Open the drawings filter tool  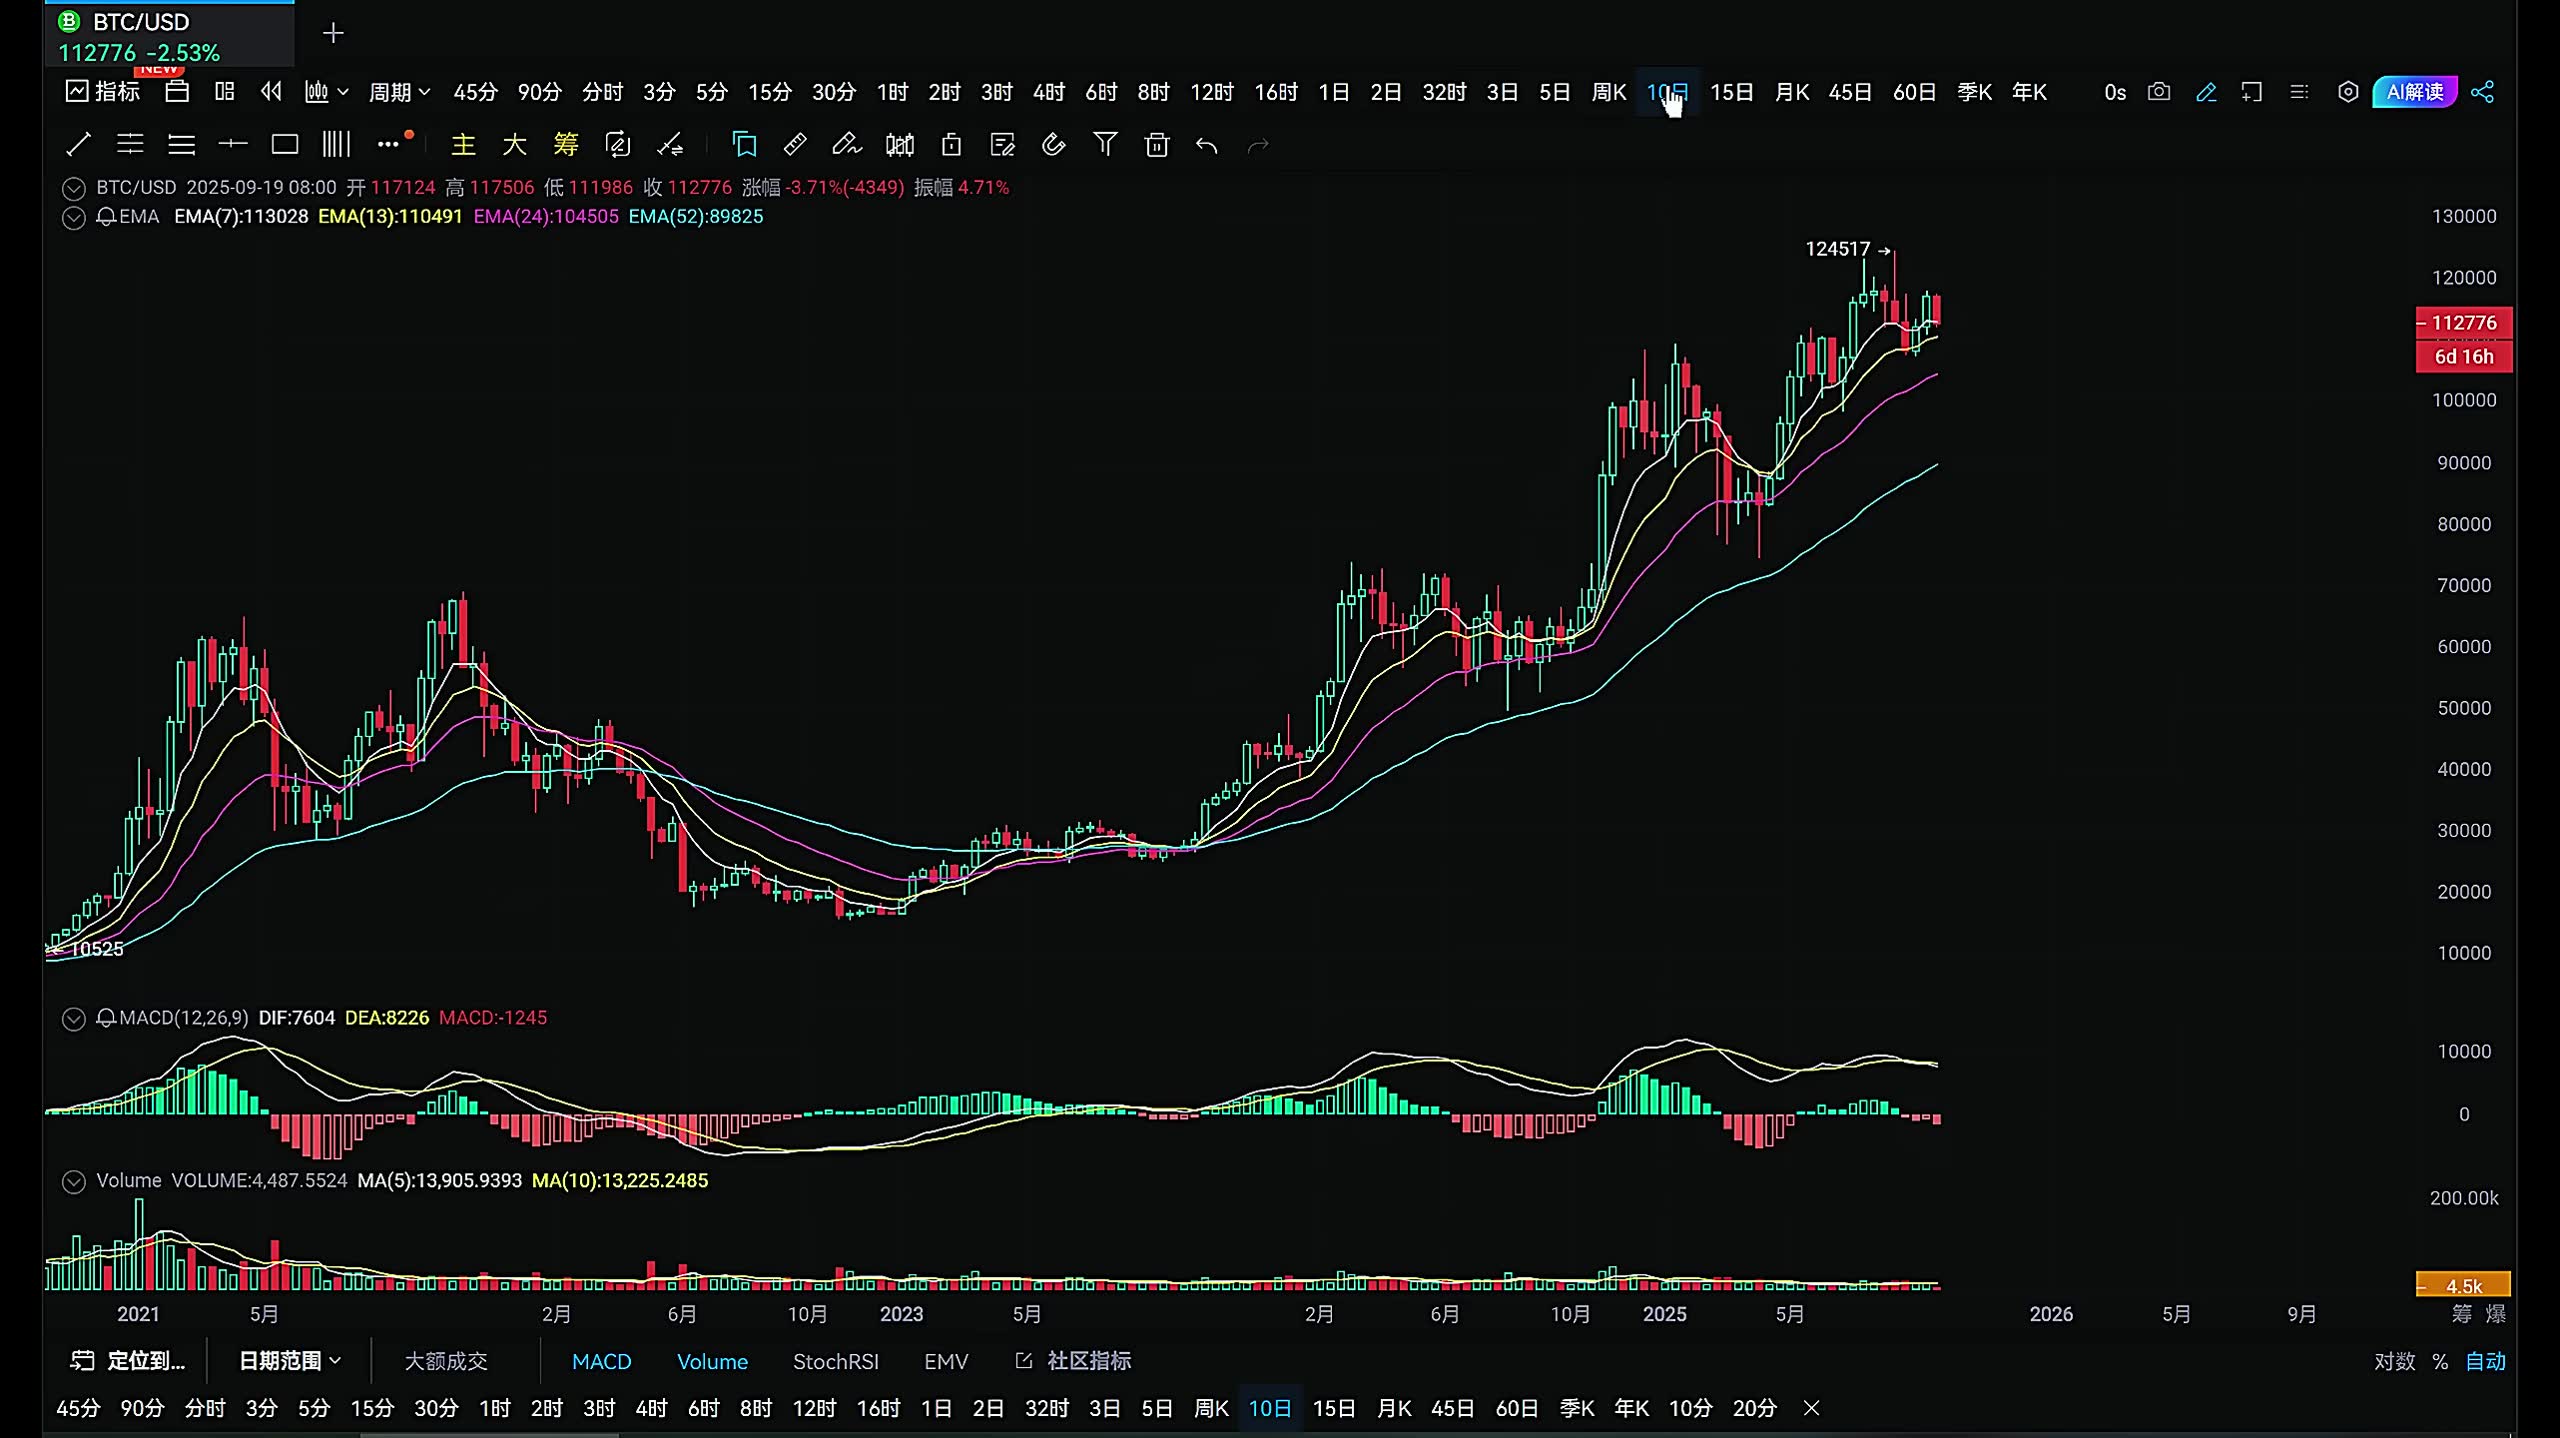pos(1105,145)
